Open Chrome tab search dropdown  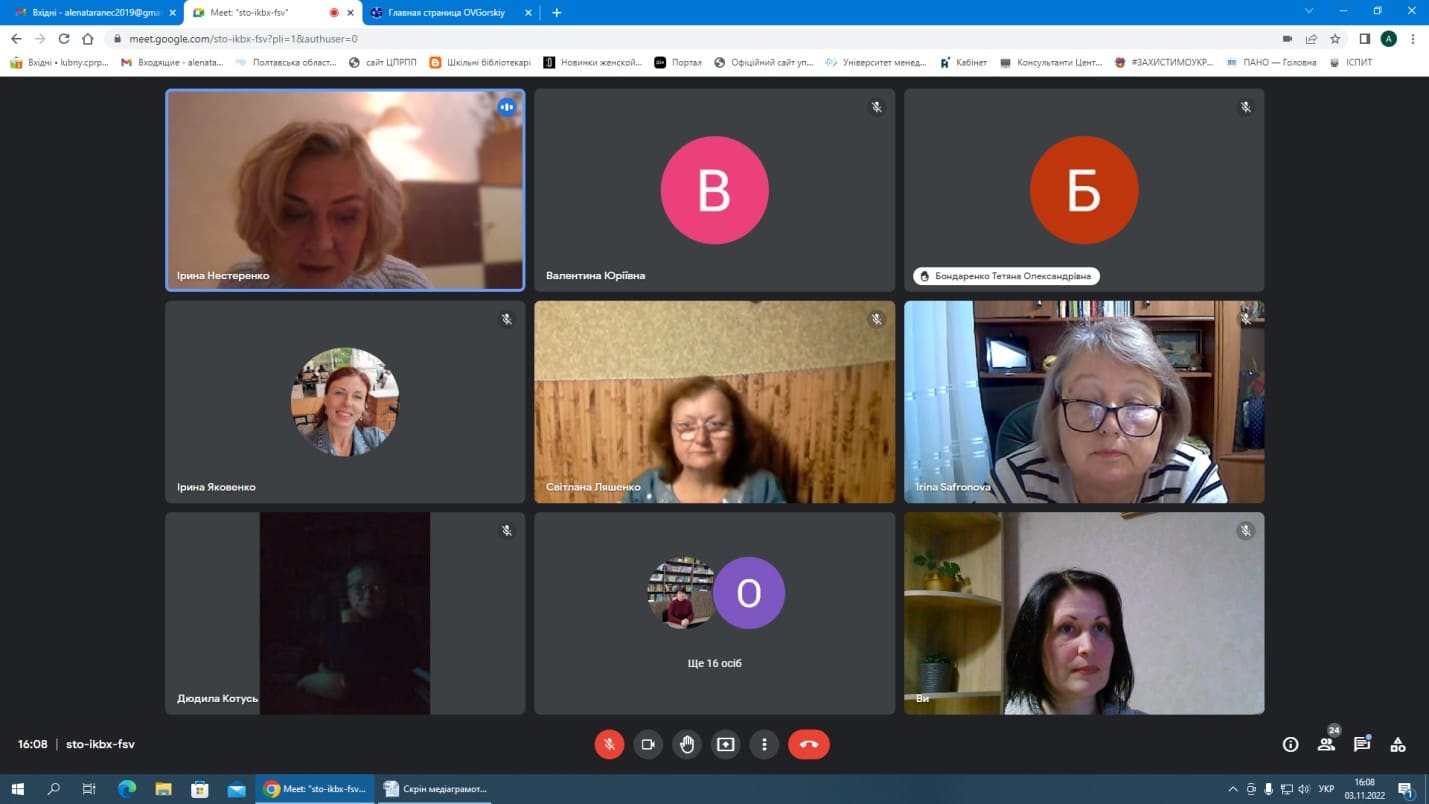click(1309, 11)
